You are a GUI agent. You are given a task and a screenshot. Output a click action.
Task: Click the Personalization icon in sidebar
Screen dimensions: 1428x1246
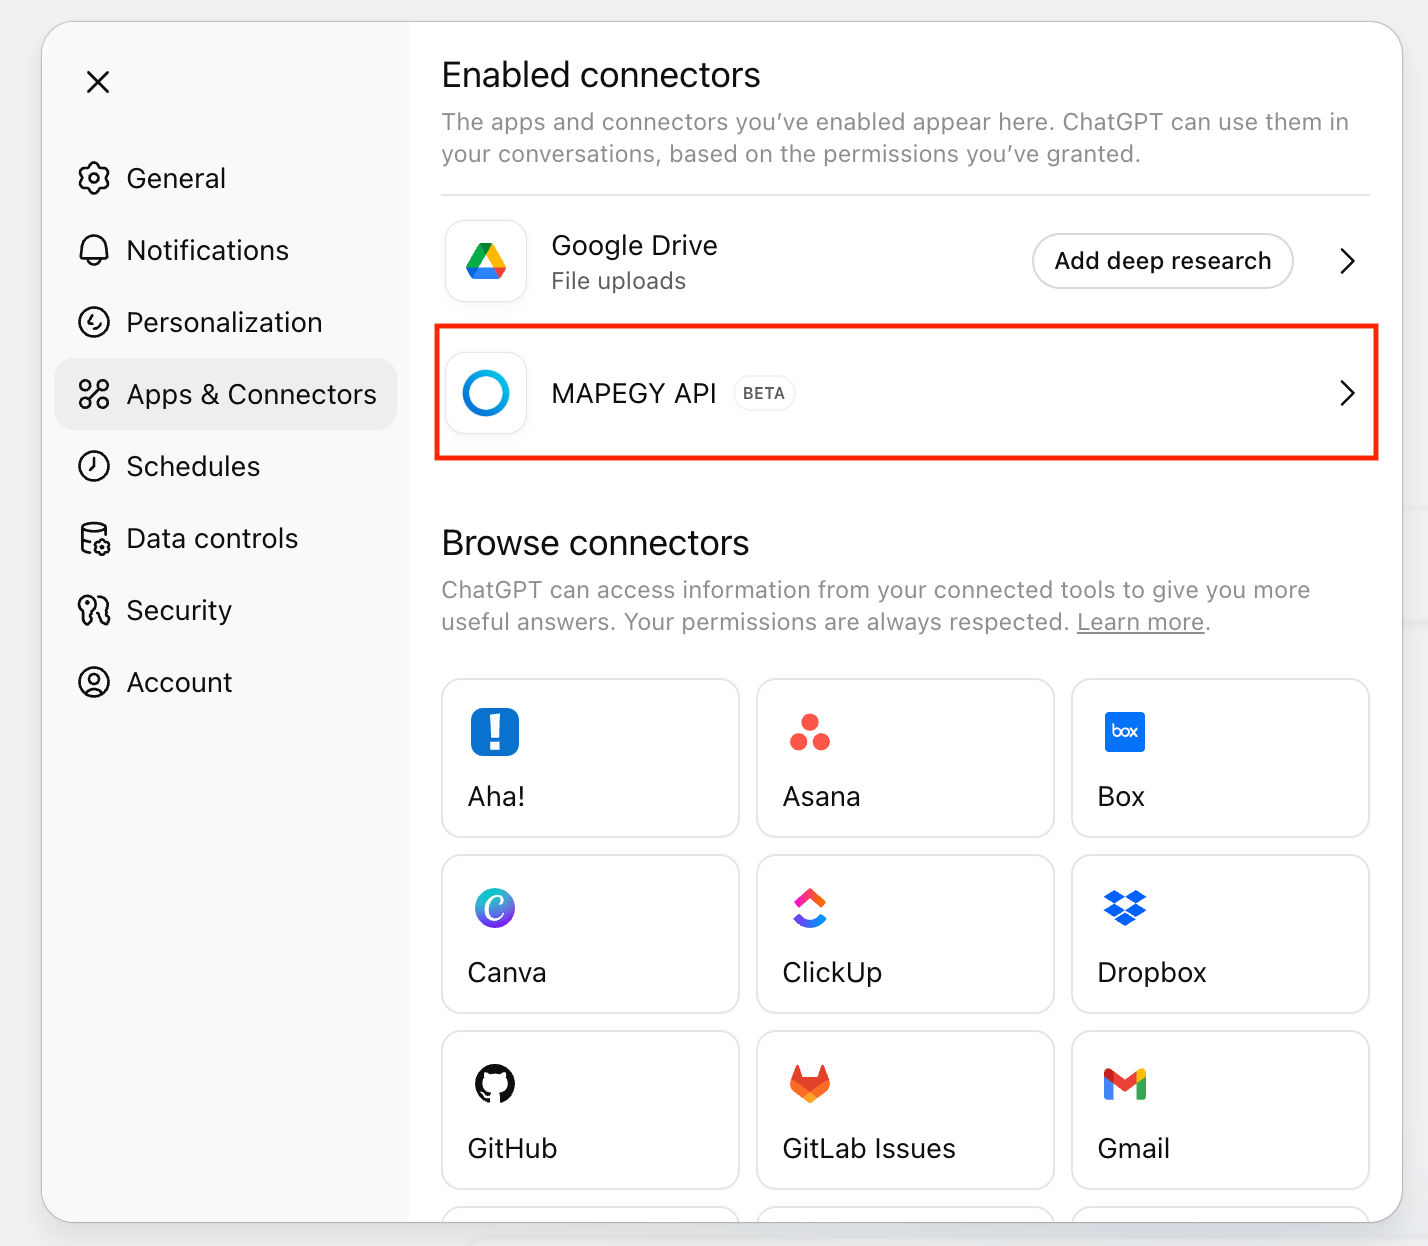[94, 322]
